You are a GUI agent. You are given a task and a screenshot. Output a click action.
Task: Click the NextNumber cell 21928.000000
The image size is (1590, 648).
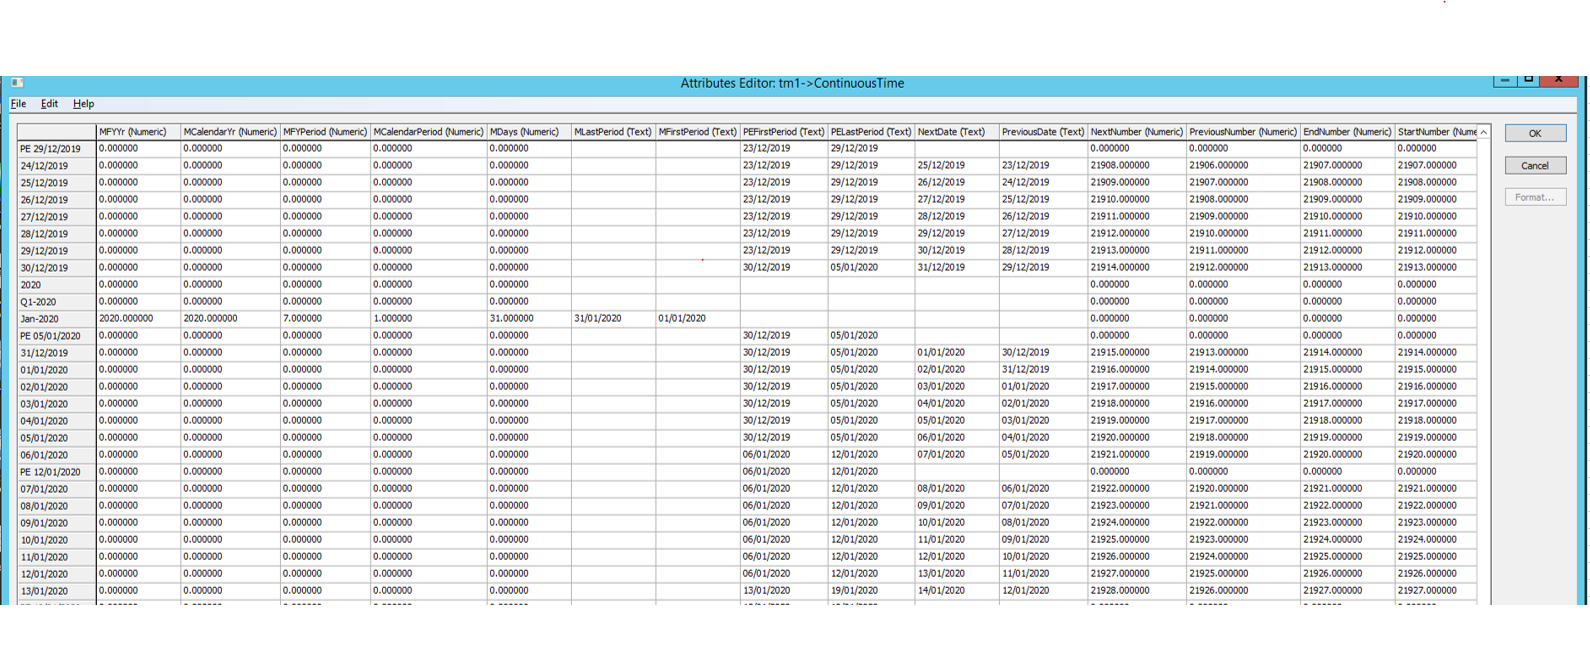click(x=1137, y=590)
